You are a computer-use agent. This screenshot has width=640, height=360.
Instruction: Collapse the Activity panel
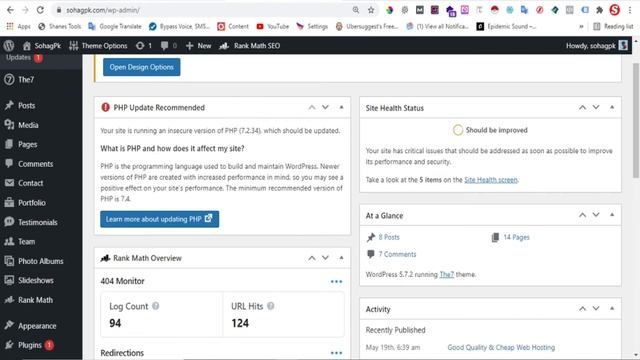[612, 309]
